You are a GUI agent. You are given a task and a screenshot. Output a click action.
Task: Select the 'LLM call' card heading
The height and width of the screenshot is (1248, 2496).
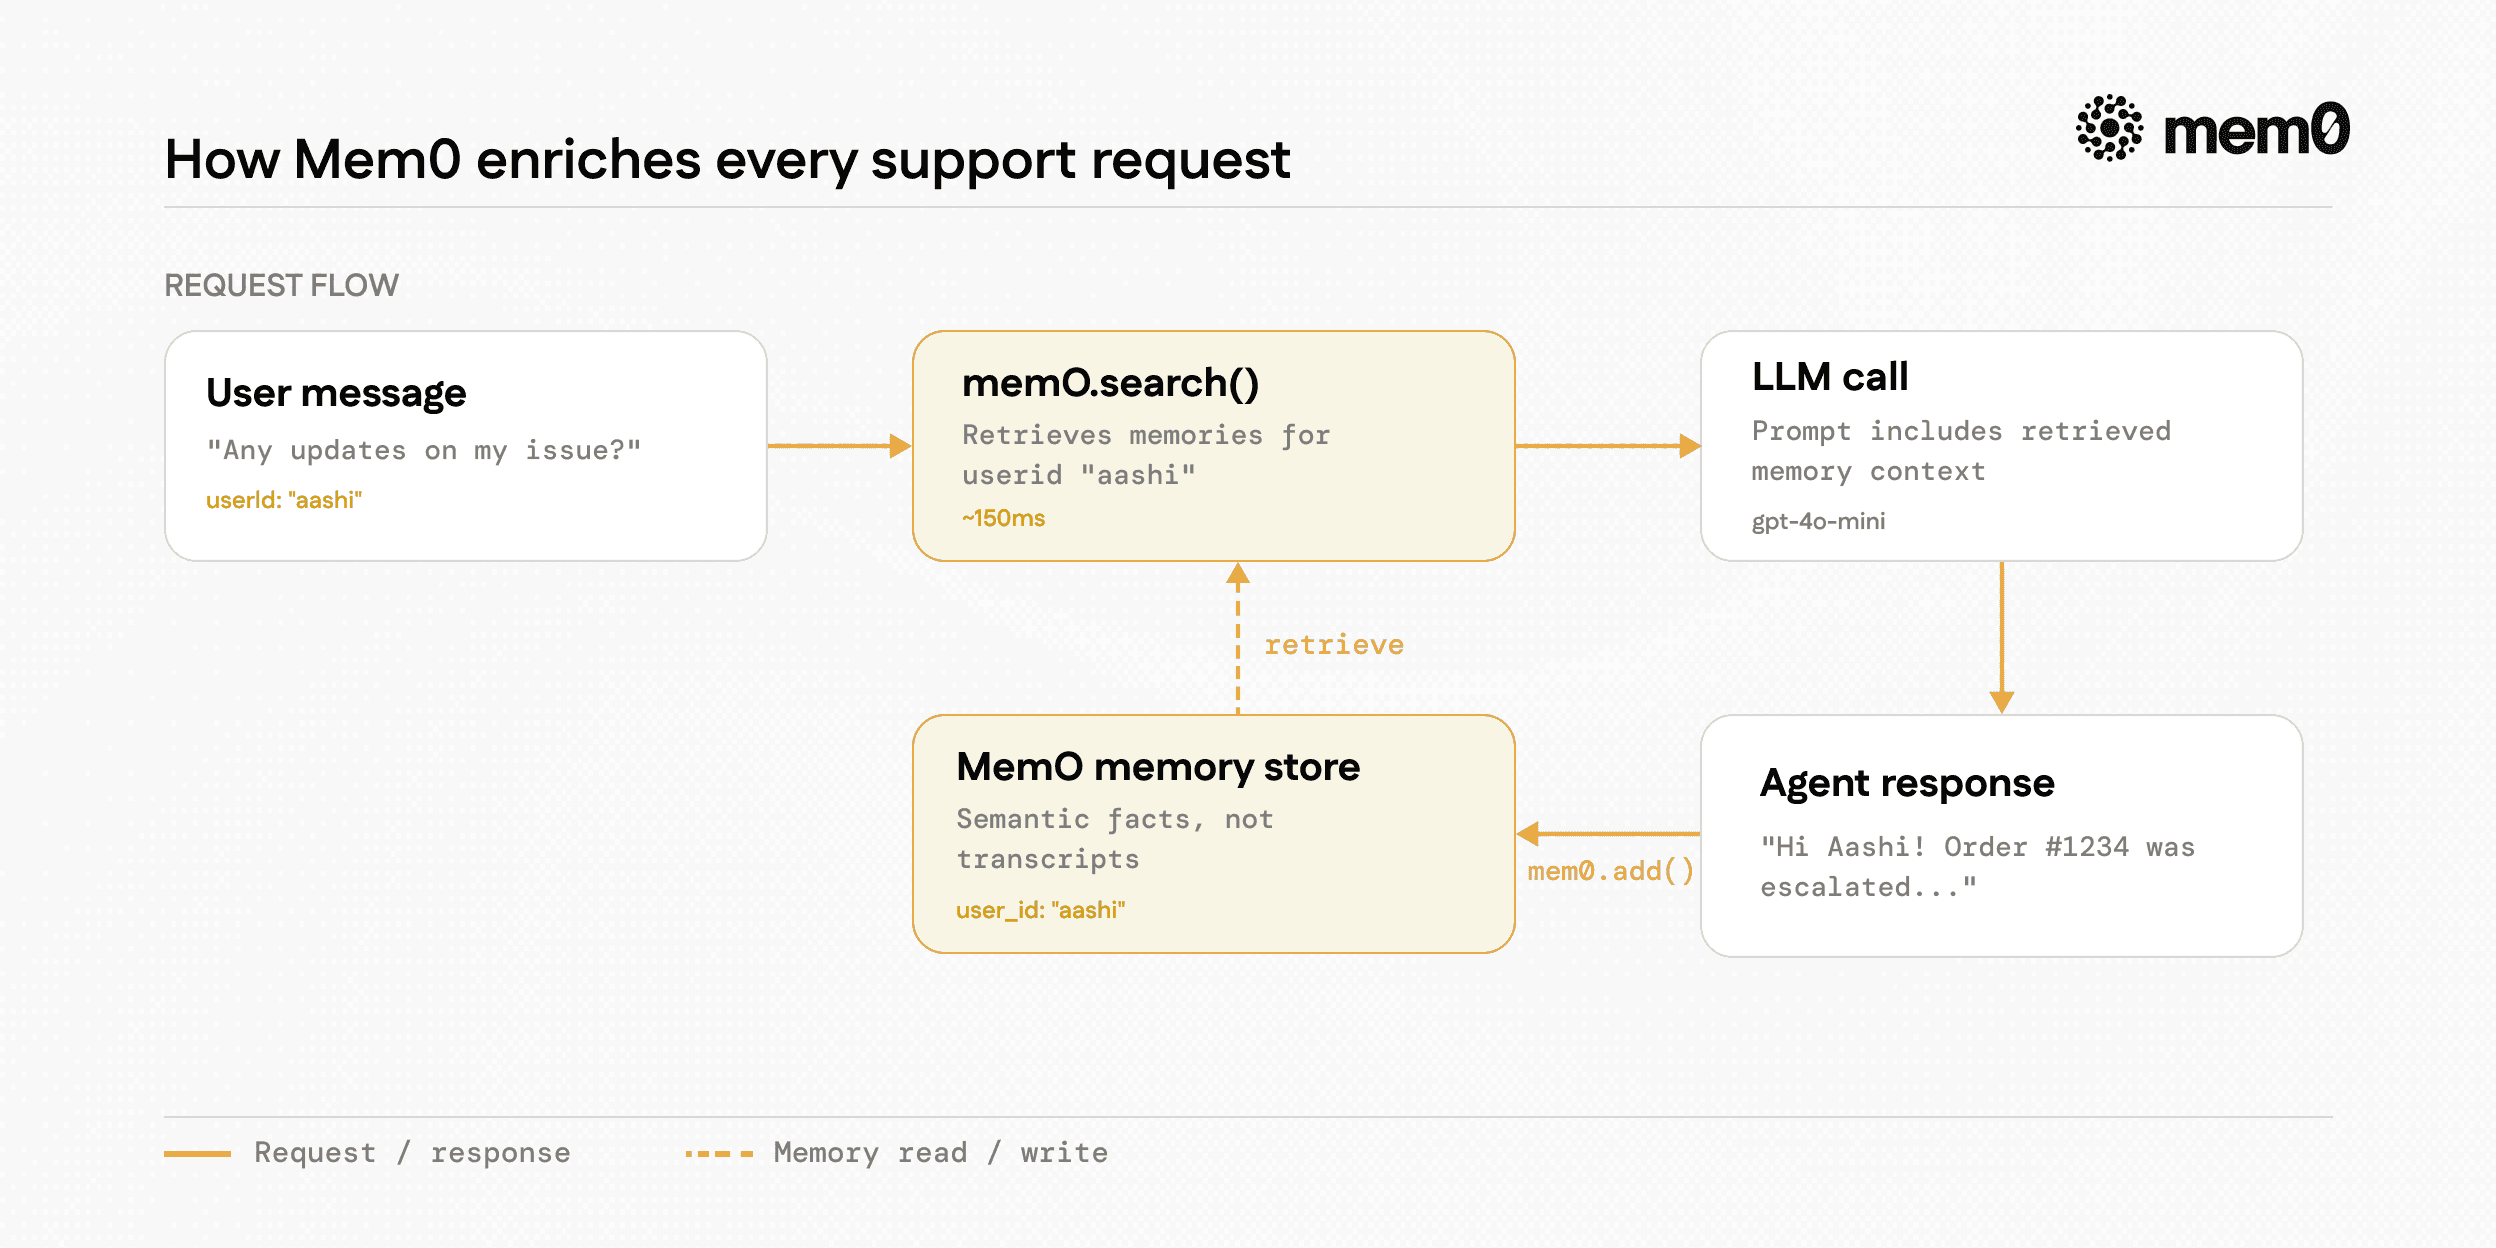pyautogui.click(x=1829, y=377)
